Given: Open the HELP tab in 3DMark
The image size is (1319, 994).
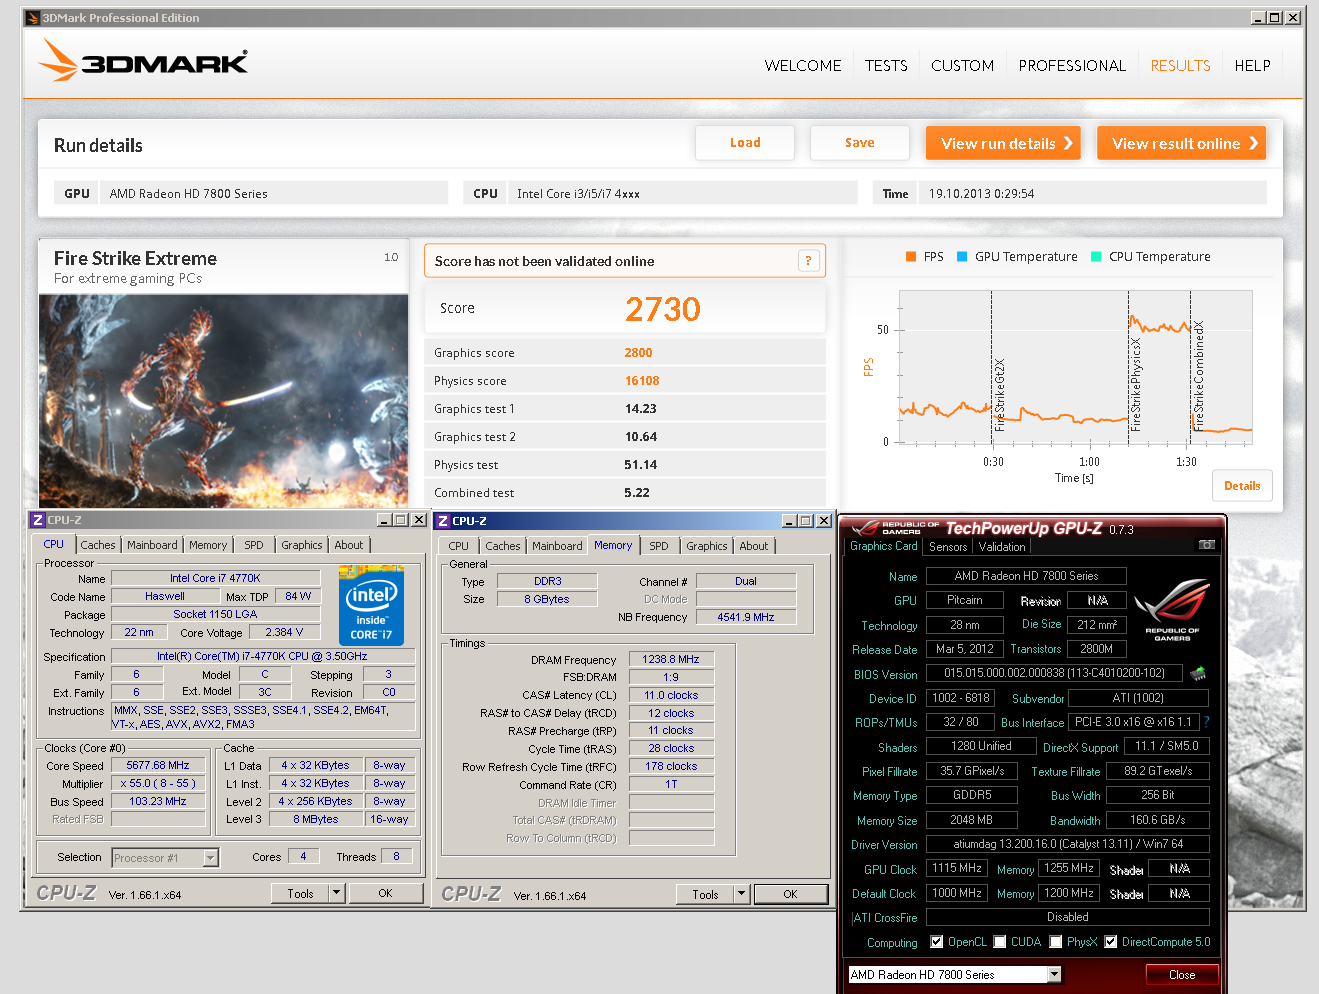Looking at the screenshot, I should (x=1252, y=66).
